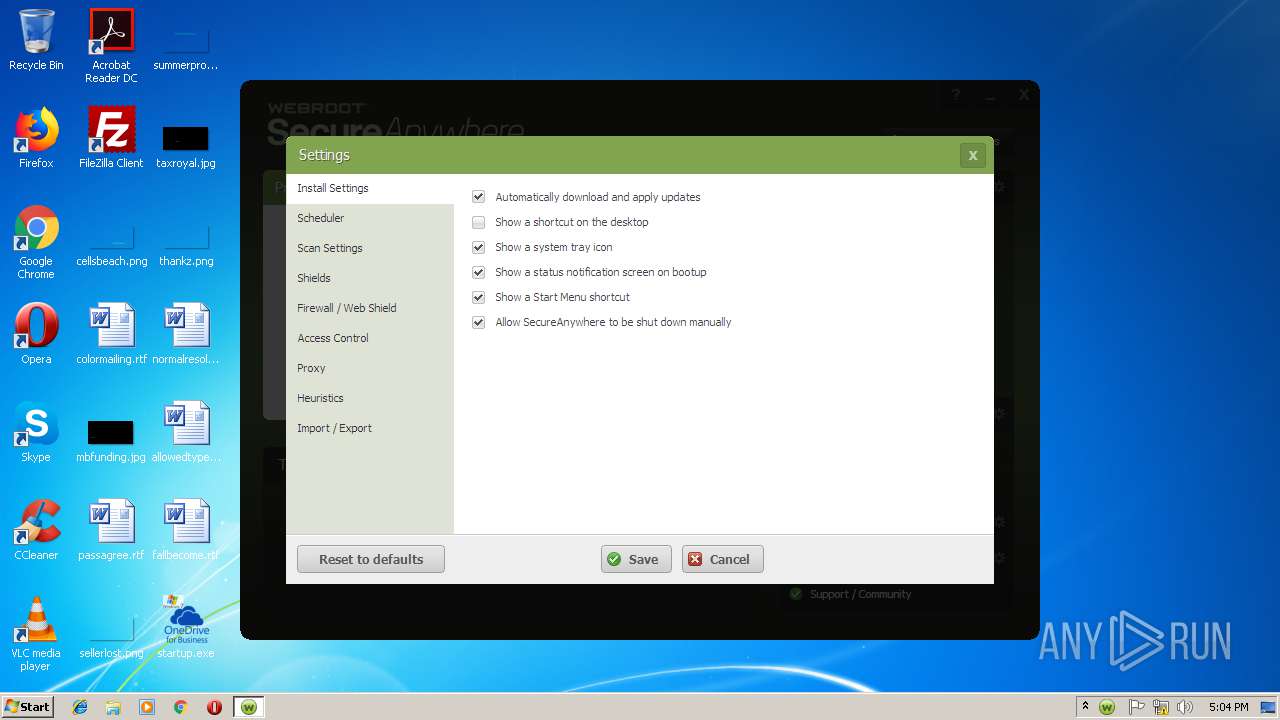
Task: Click Support / Community in Webroot window
Action: coord(860,594)
